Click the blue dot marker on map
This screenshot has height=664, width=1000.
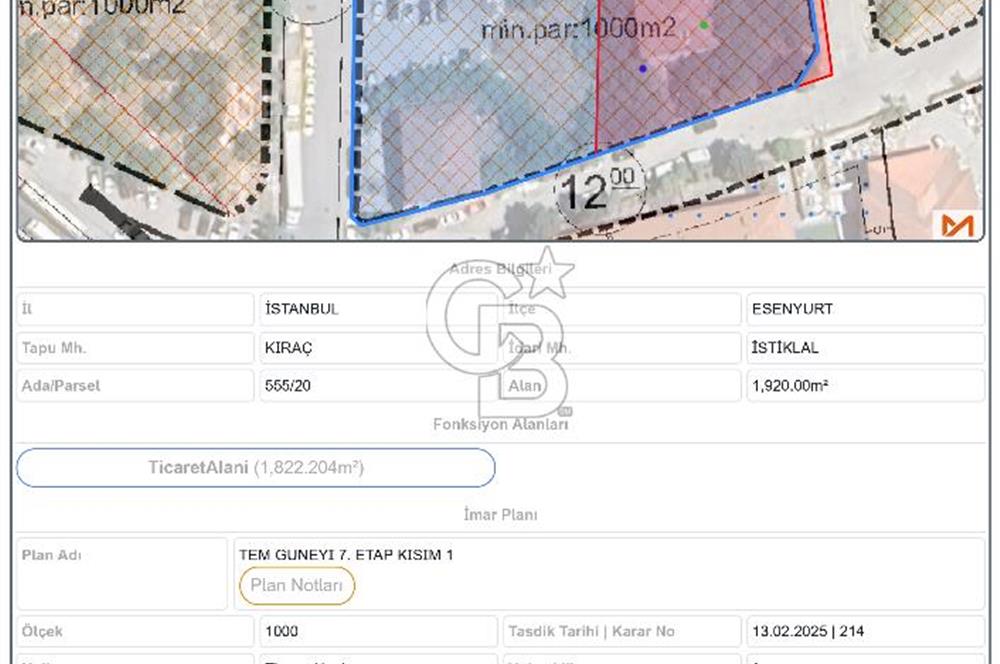point(642,68)
